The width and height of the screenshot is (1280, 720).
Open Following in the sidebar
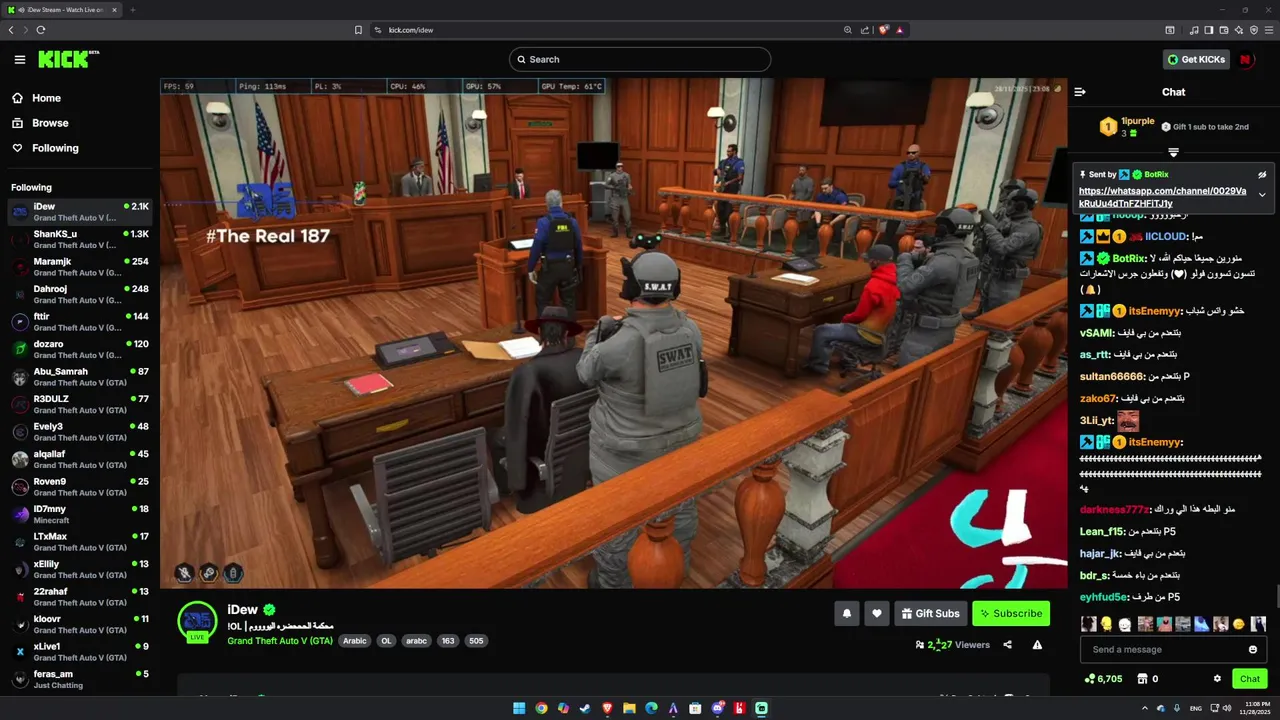click(x=55, y=148)
